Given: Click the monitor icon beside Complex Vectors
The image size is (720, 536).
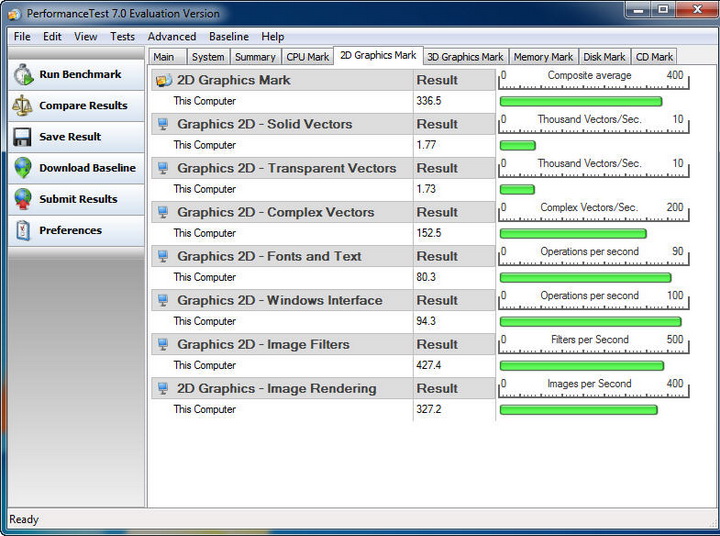Looking at the screenshot, I should tap(163, 212).
